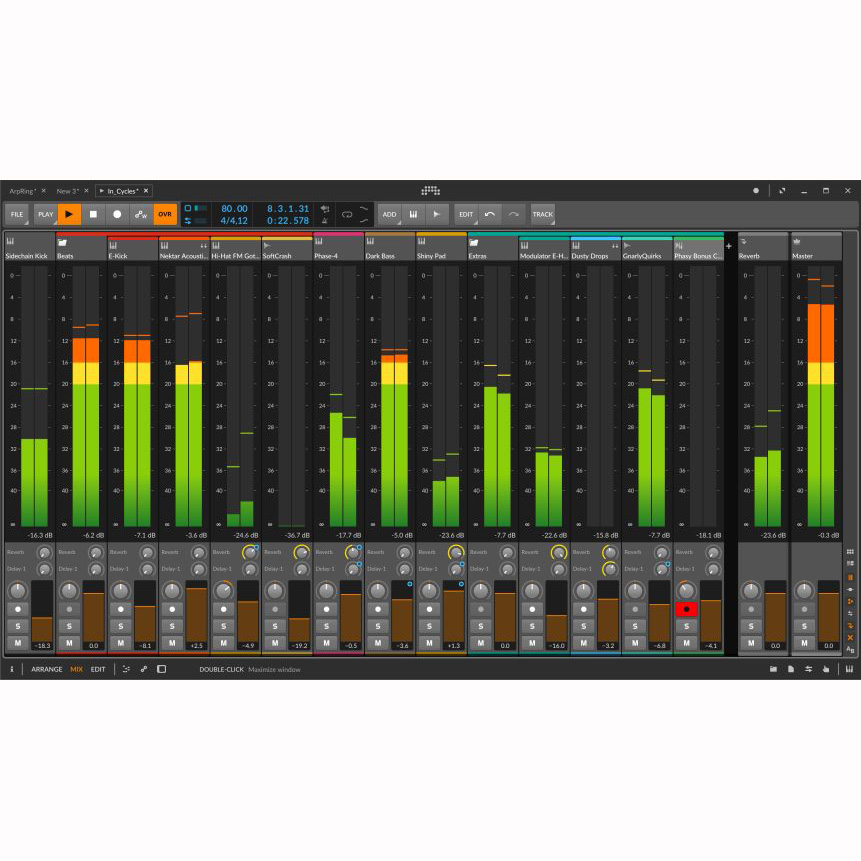861x861 pixels.
Task: Click the Undo arrow
Action: (x=490, y=214)
